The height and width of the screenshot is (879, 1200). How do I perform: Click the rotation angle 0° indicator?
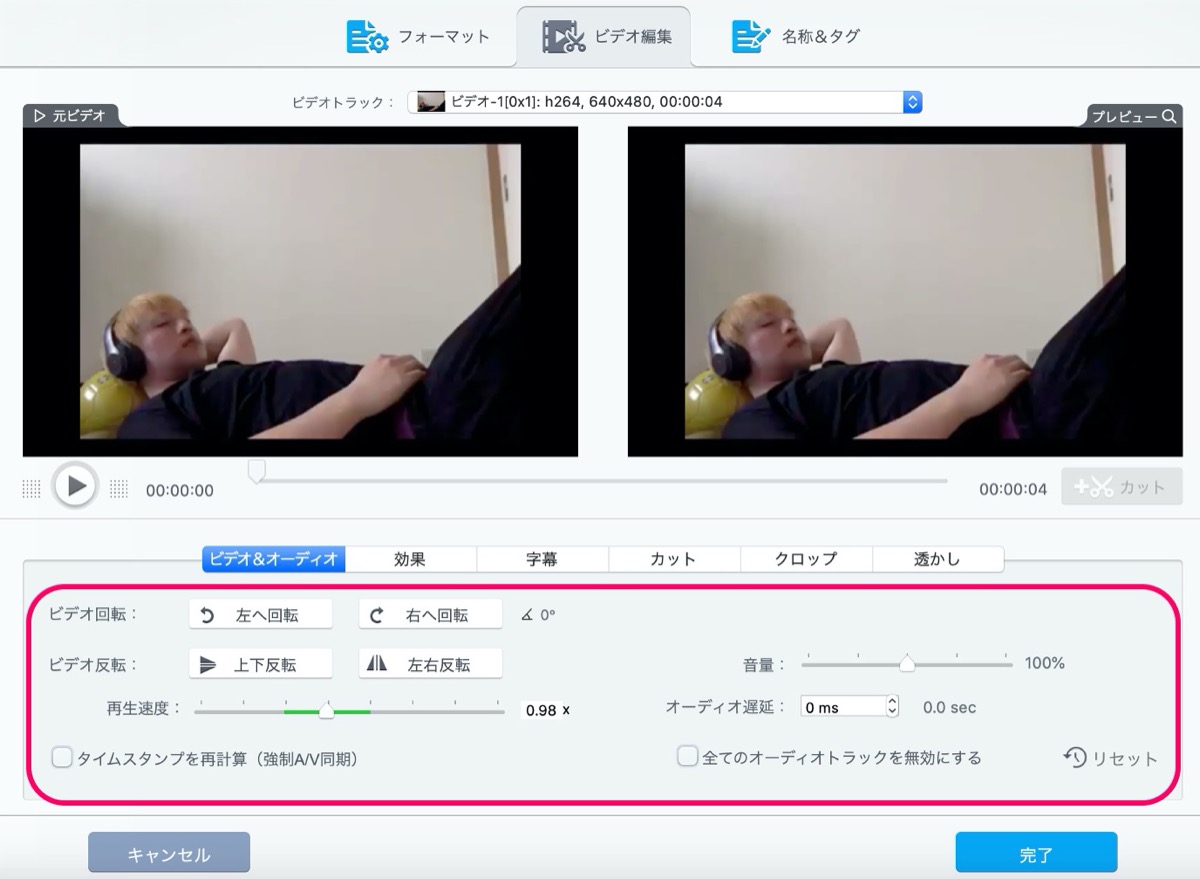[x=538, y=615]
